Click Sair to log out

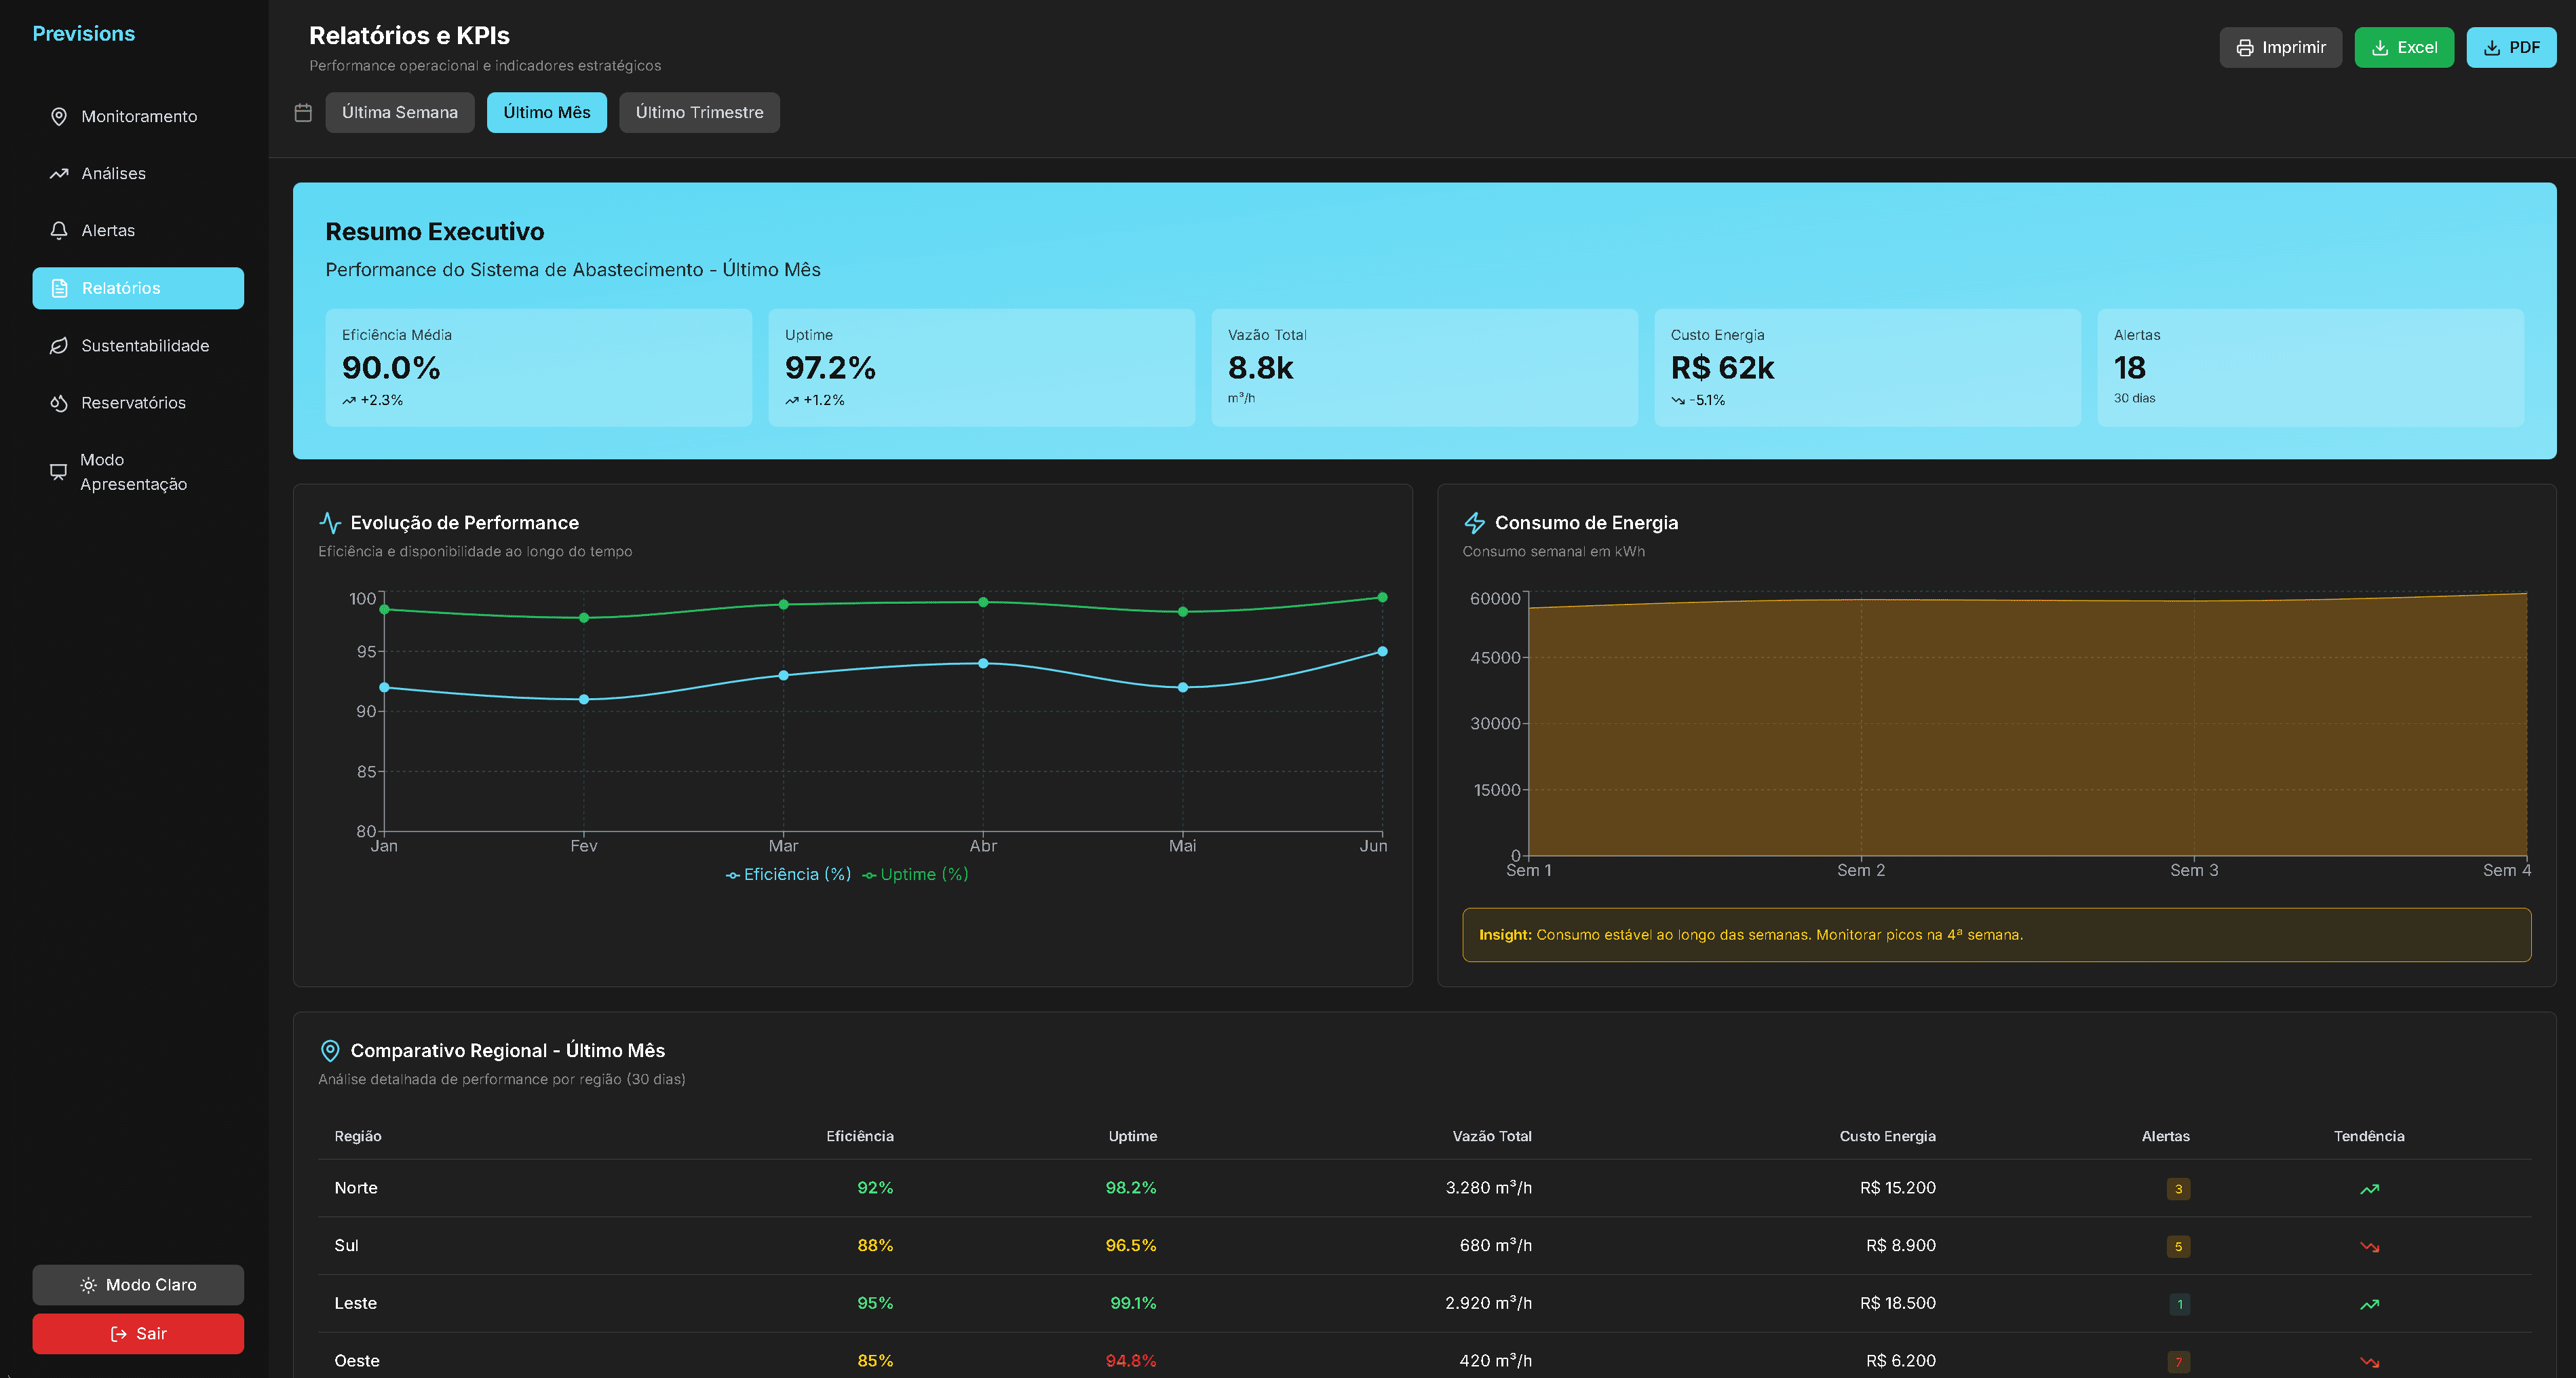click(138, 1333)
